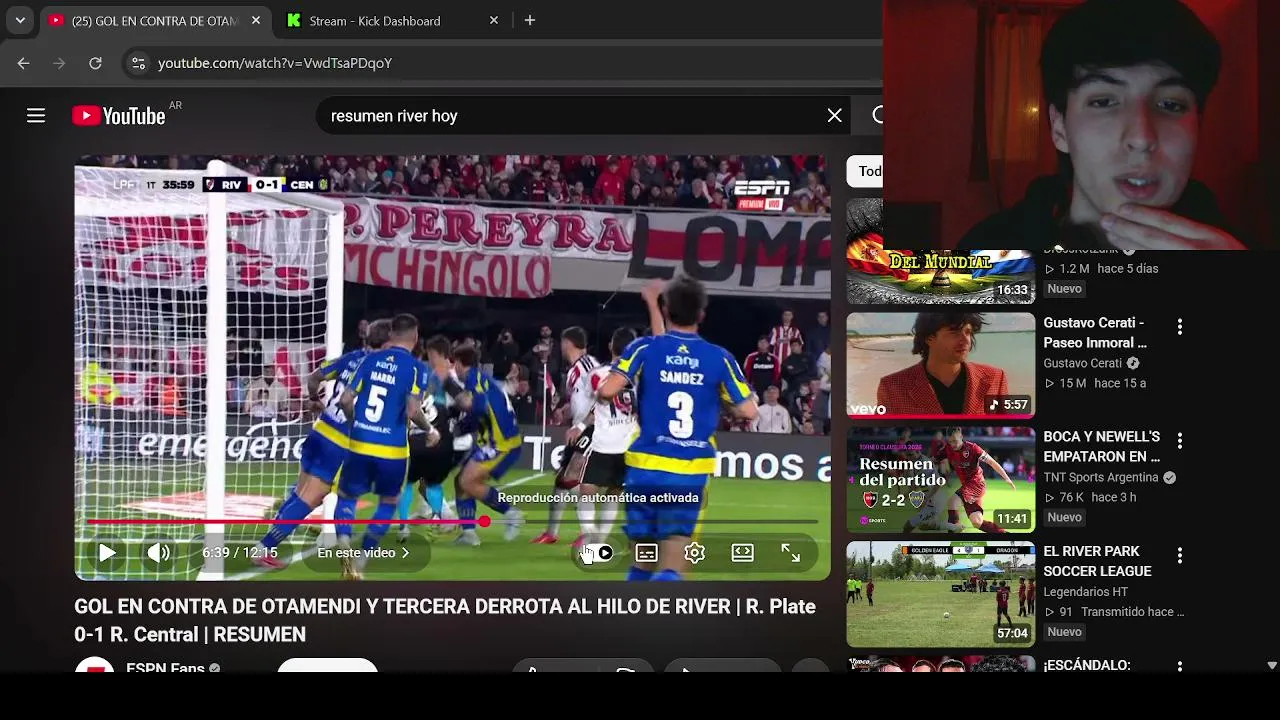Screen dimensions: 1280x720
Task: Open the YouTube guide hamburger menu
Action: coord(36,116)
